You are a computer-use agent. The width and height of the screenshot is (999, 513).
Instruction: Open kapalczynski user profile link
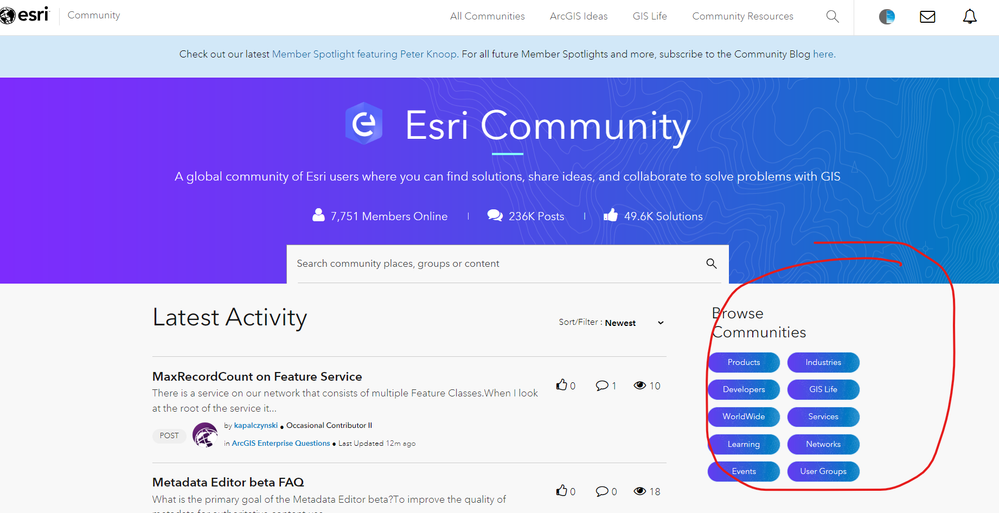255,425
